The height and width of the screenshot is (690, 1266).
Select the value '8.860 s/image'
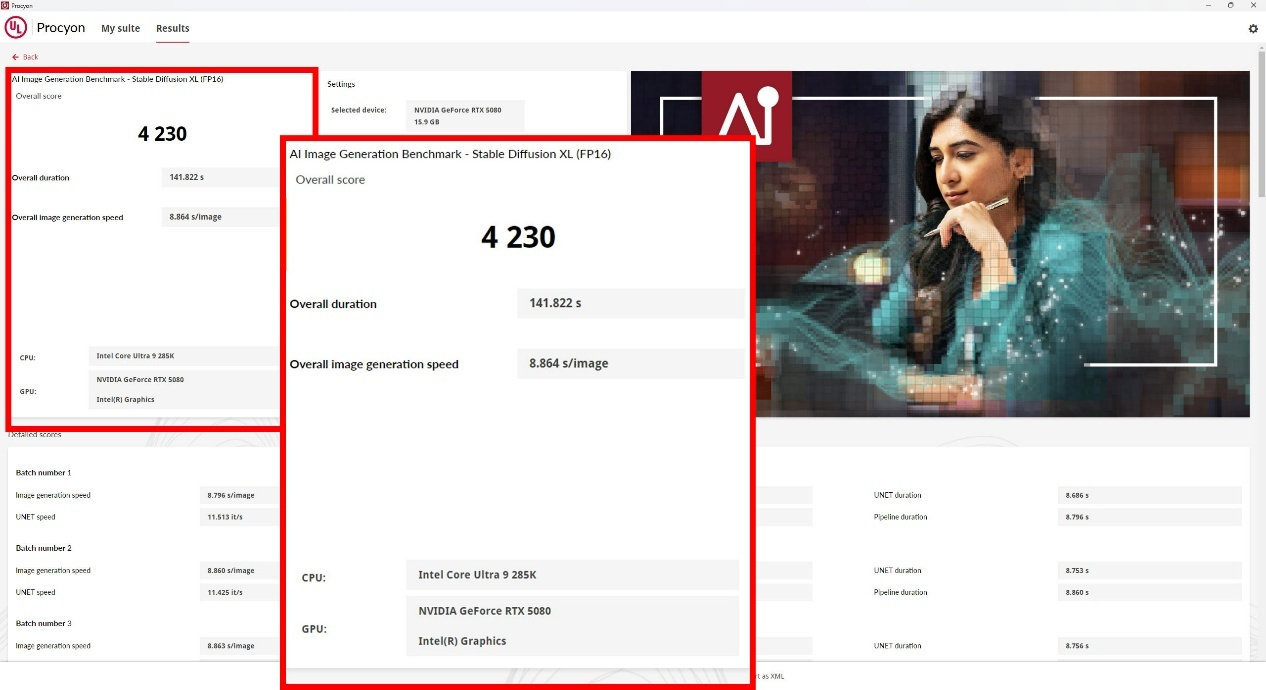click(231, 570)
